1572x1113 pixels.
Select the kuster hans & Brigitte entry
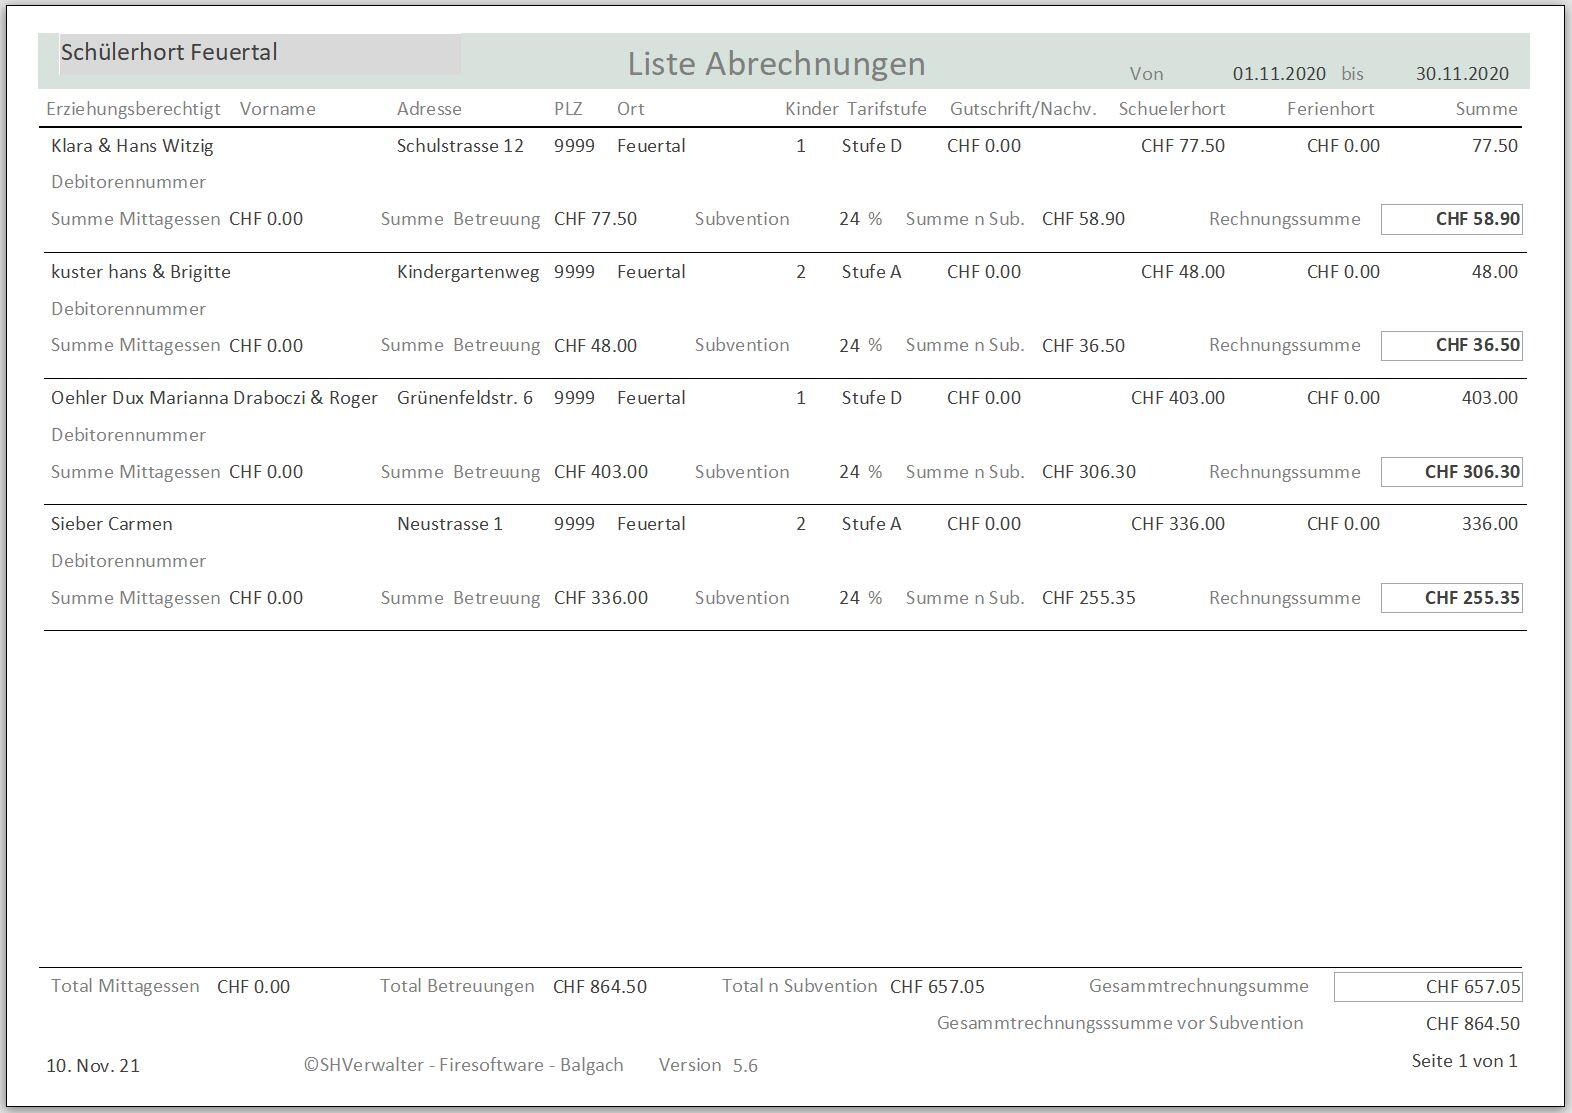(x=141, y=272)
